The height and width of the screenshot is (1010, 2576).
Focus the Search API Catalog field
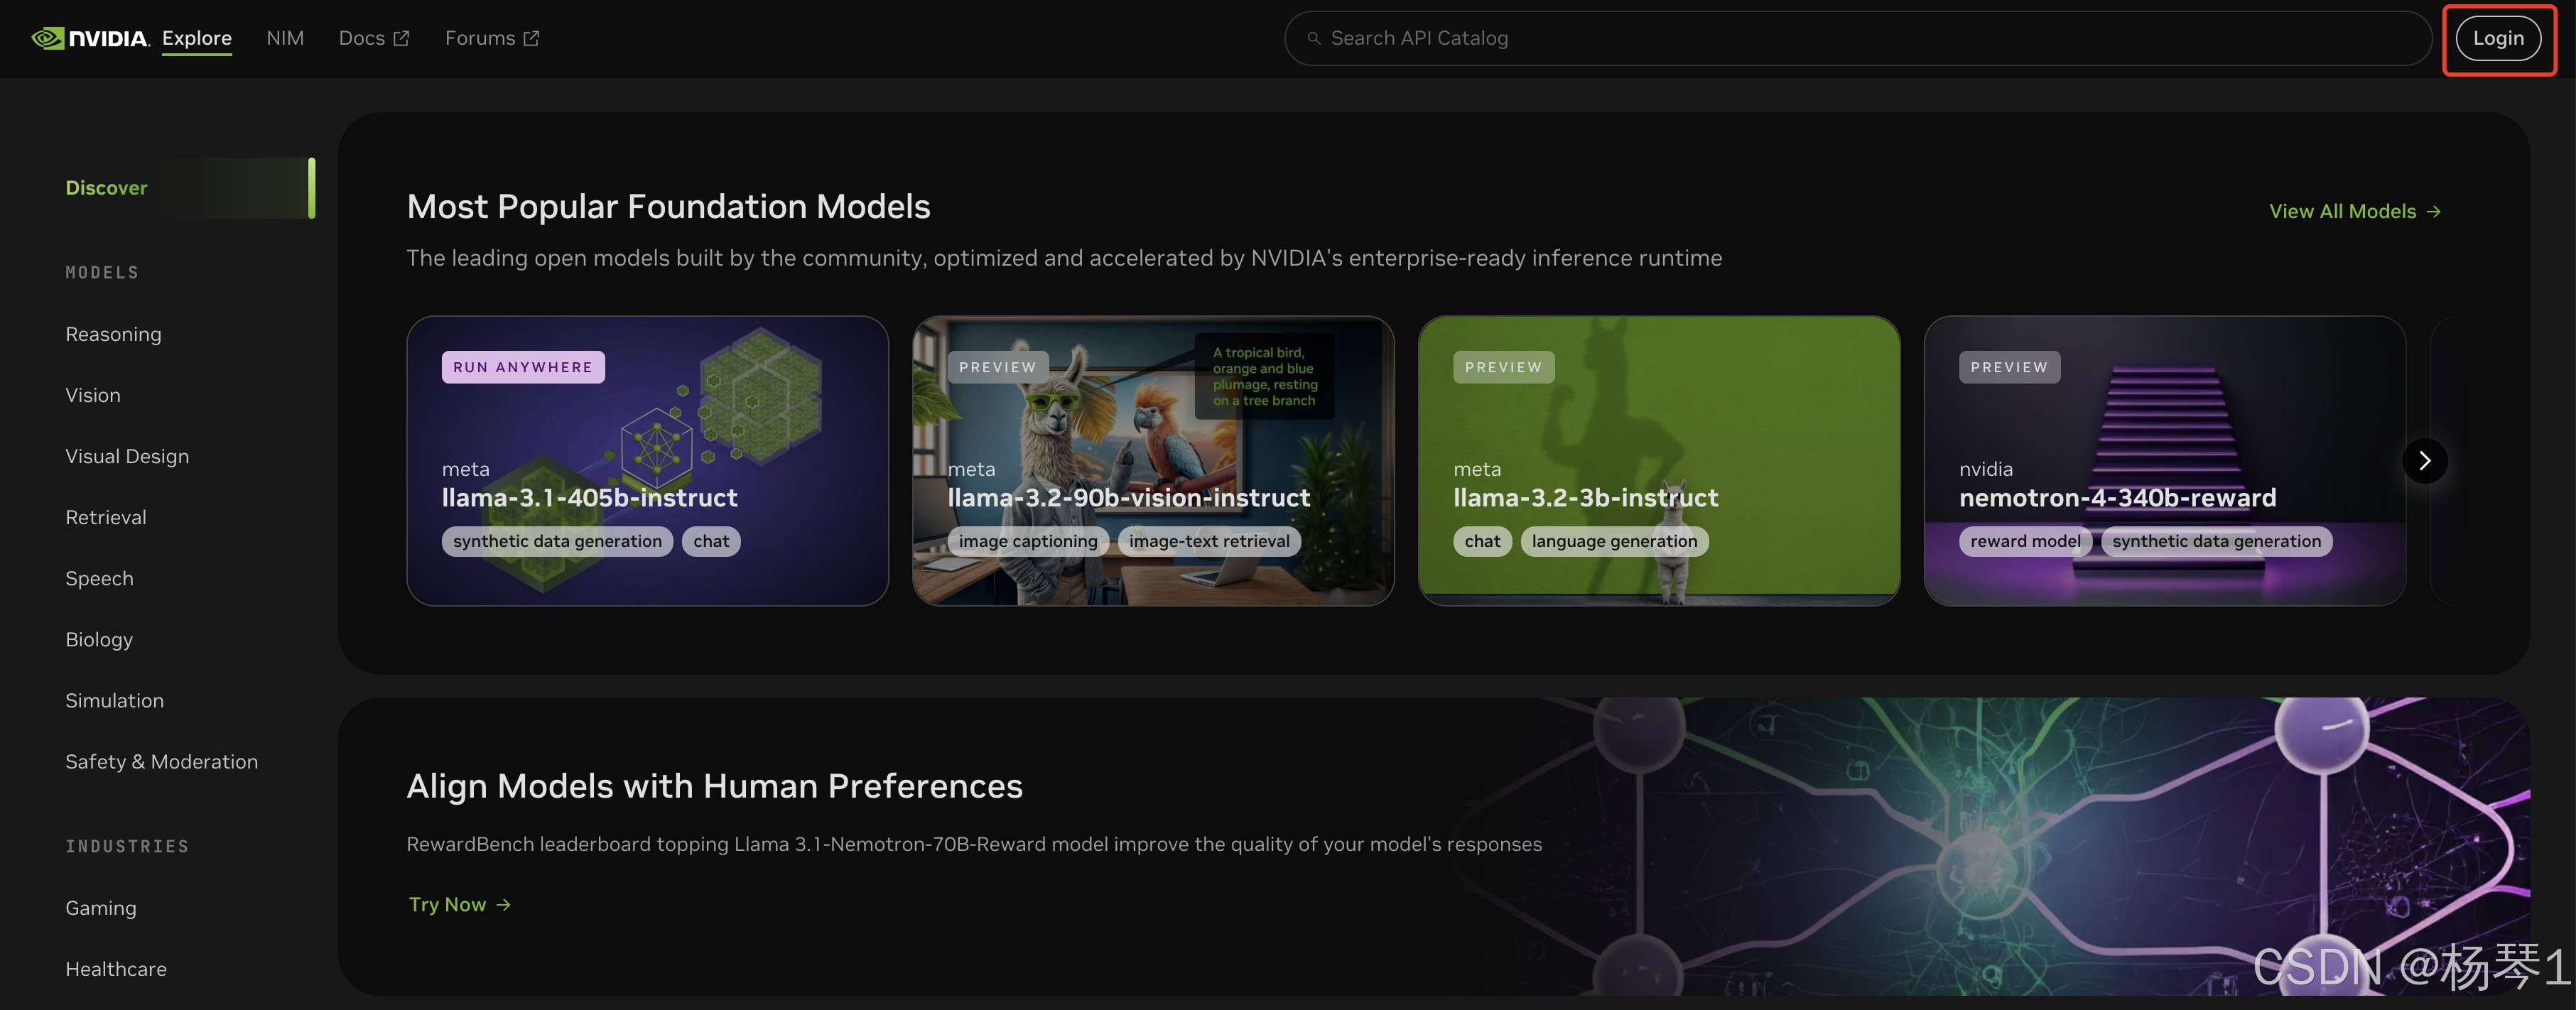pos(1858,38)
